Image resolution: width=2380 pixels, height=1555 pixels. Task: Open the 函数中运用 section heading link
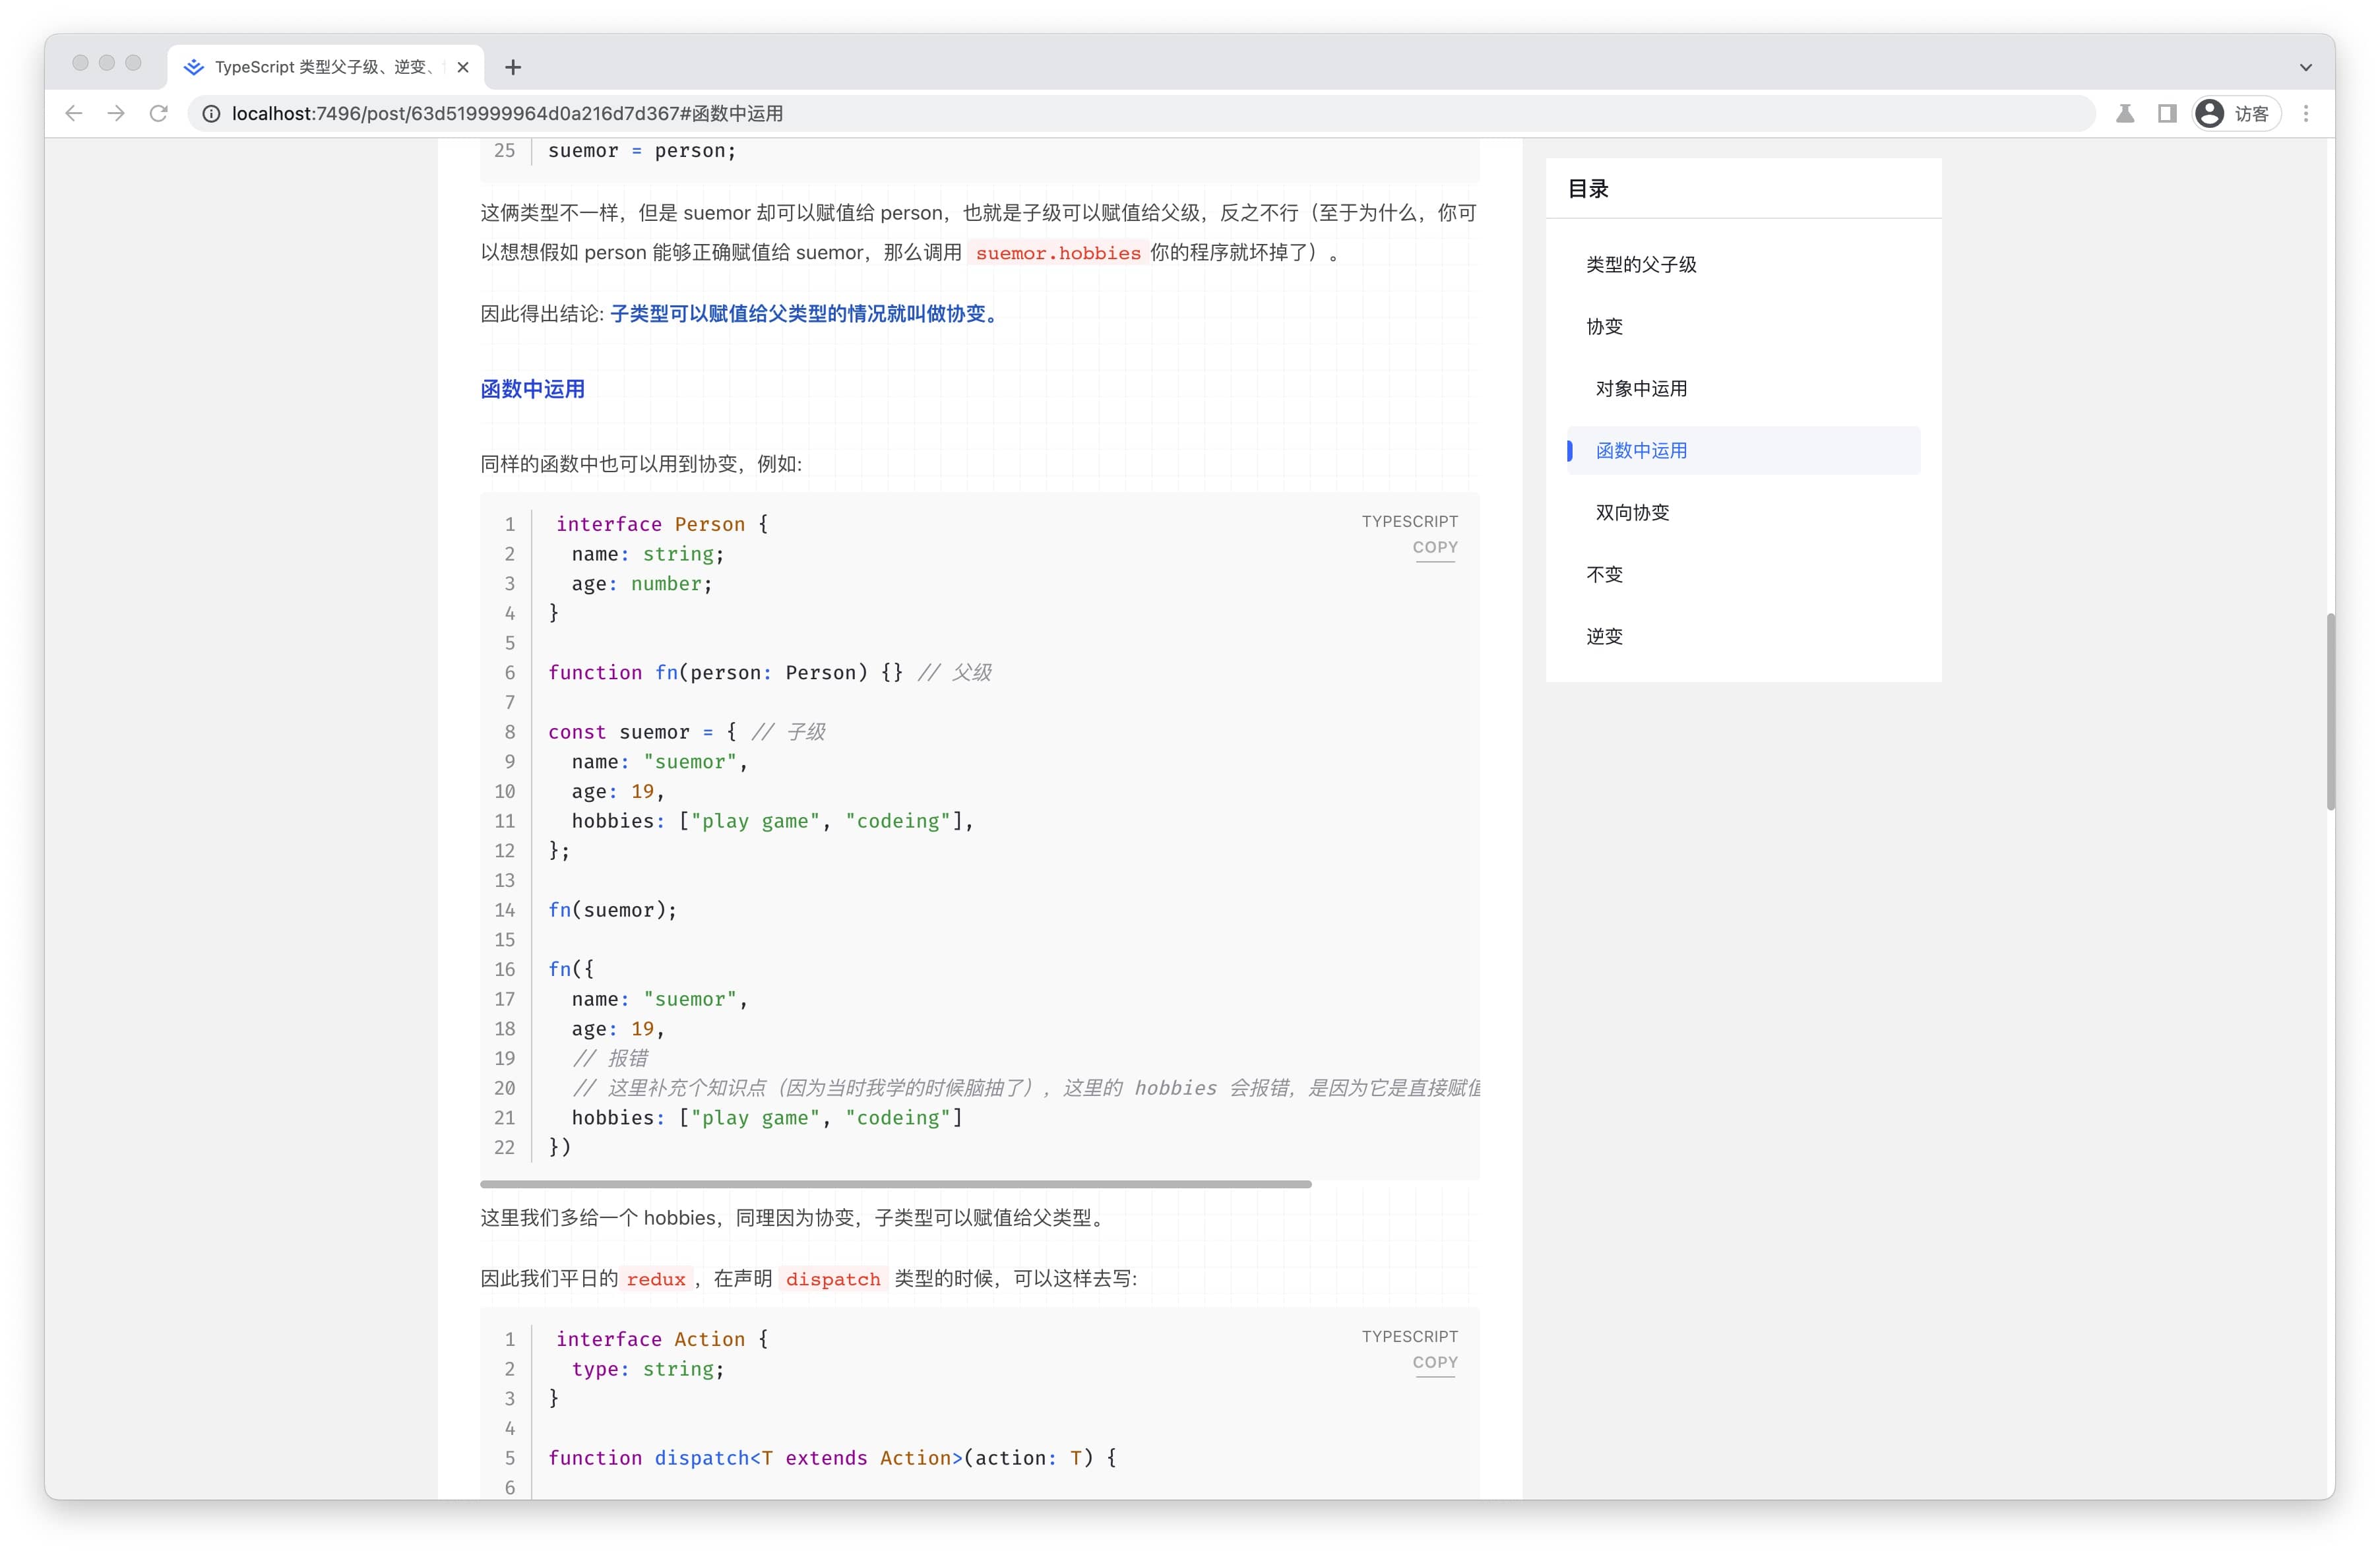(x=531, y=389)
